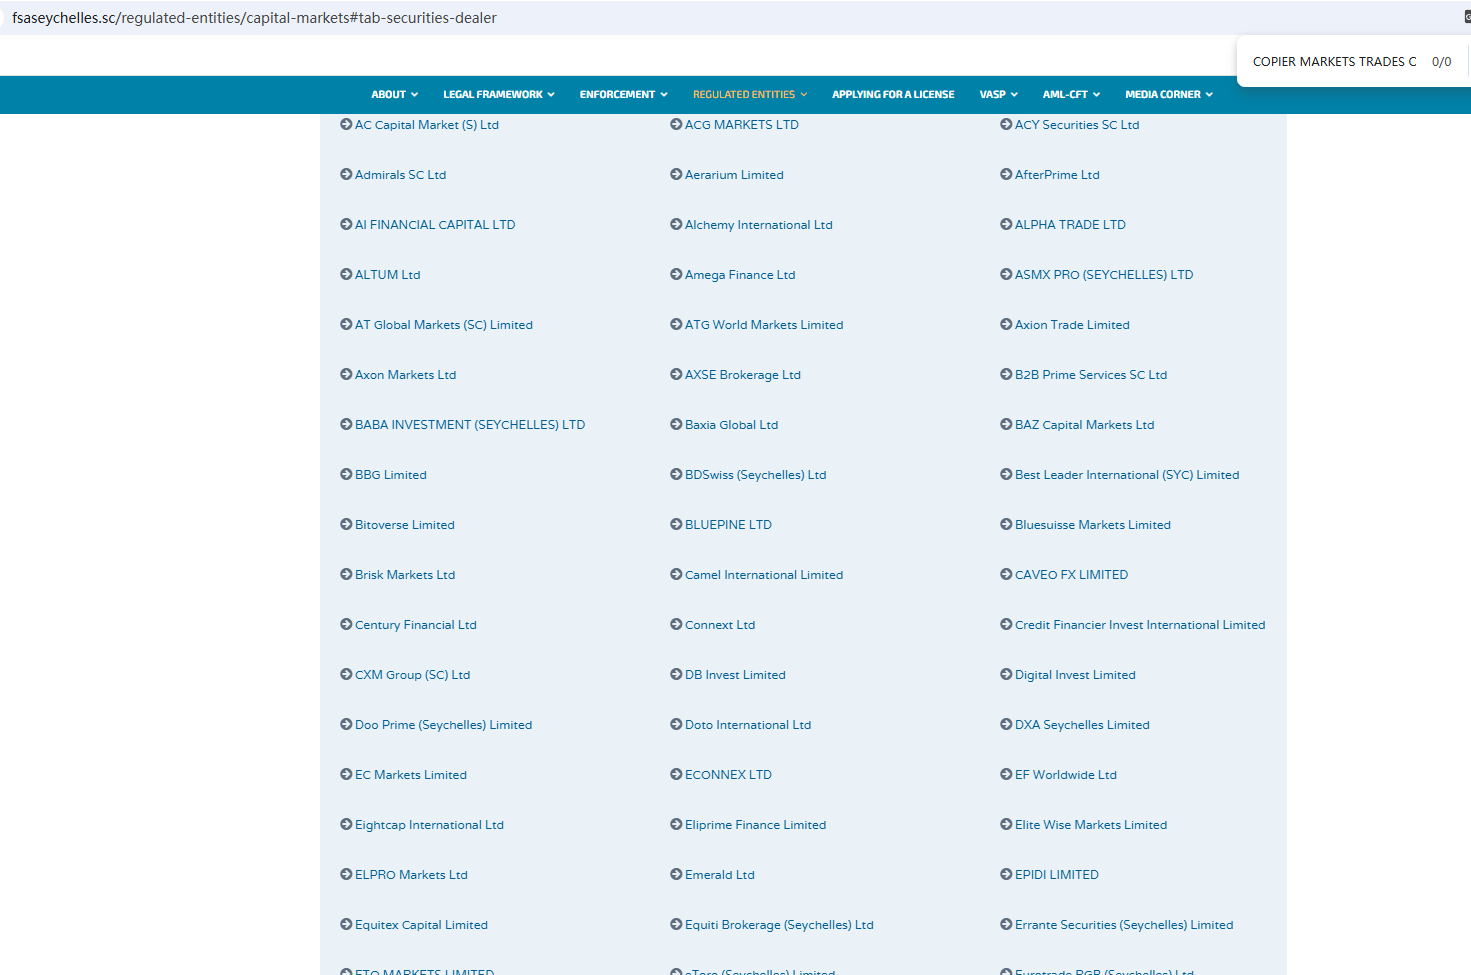Open Bluesuisse Markets Limited link

click(1093, 525)
